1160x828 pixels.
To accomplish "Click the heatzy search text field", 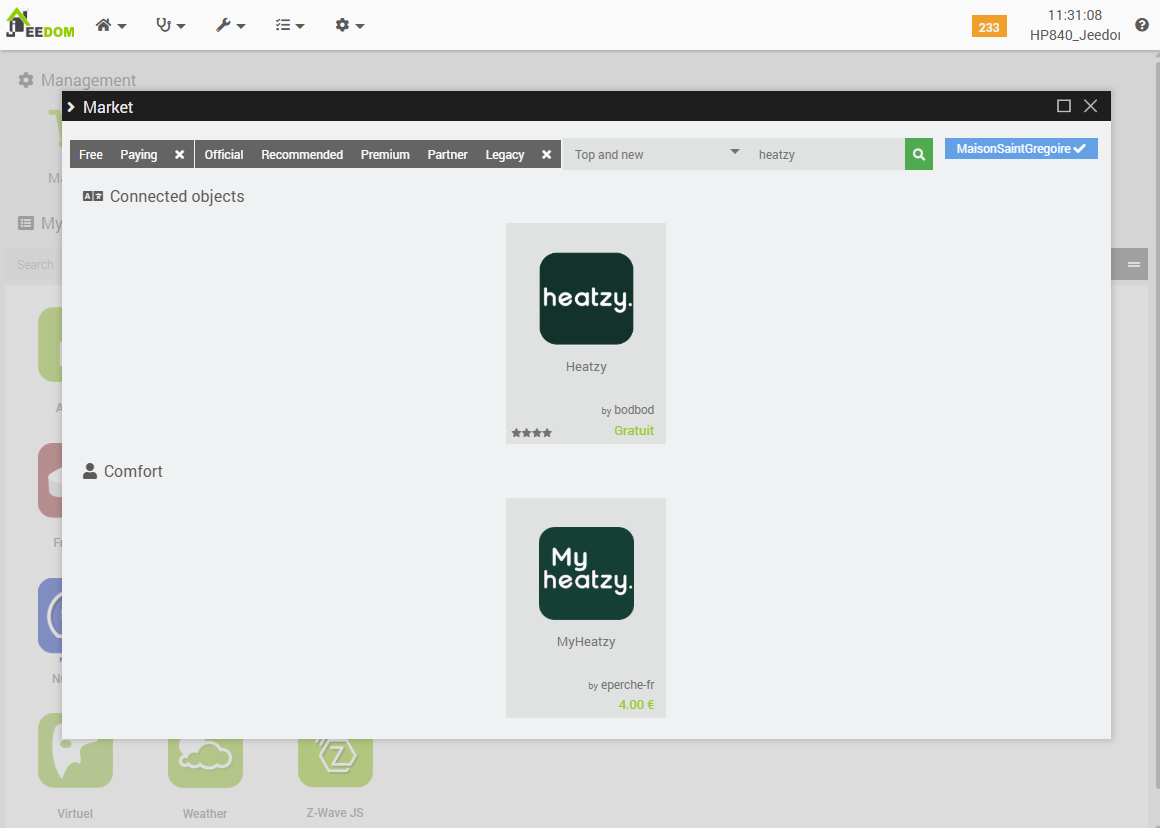I will (x=825, y=155).
